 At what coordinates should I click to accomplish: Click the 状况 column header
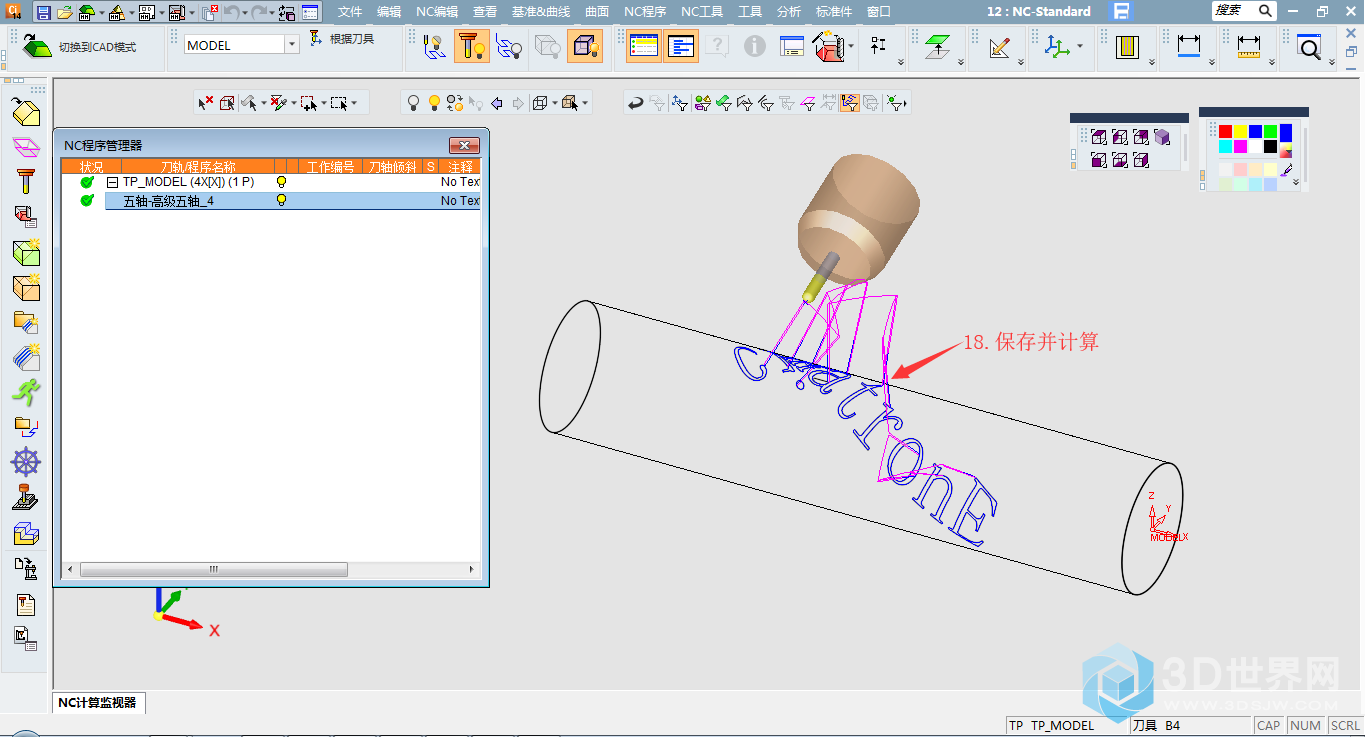(x=92, y=166)
